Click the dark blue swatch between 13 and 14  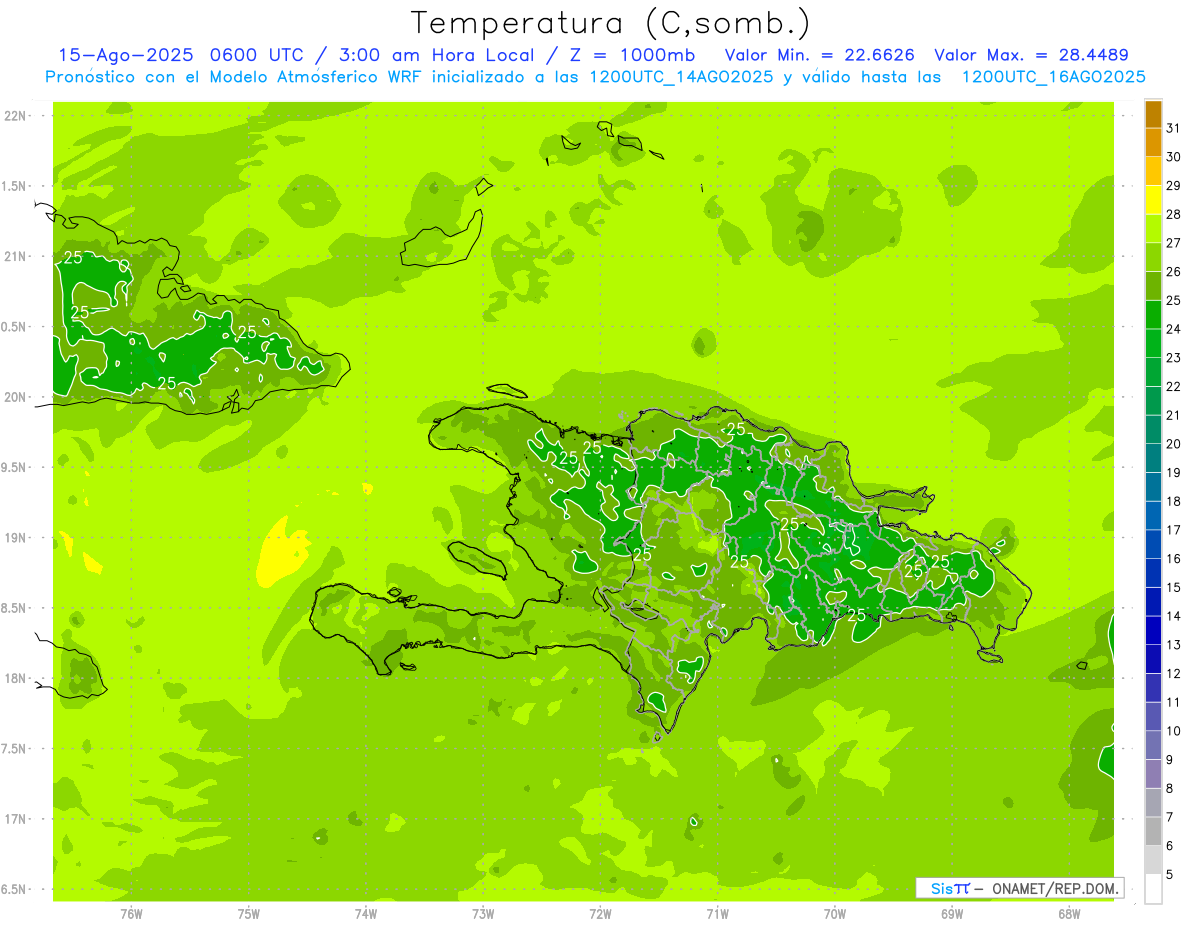click(x=1153, y=630)
